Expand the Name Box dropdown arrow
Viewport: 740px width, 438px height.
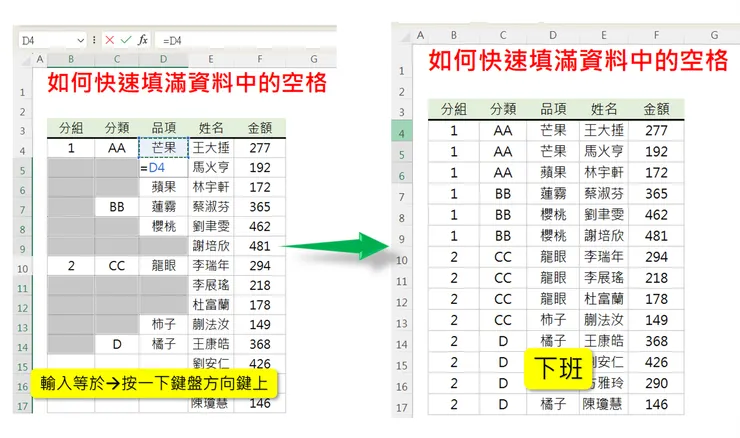point(81,41)
